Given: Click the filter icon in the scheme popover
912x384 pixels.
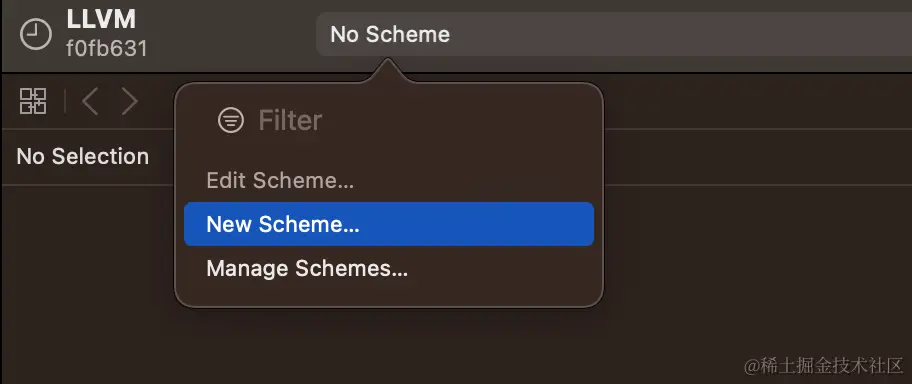Looking at the screenshot, I should (x=231, y=120).
